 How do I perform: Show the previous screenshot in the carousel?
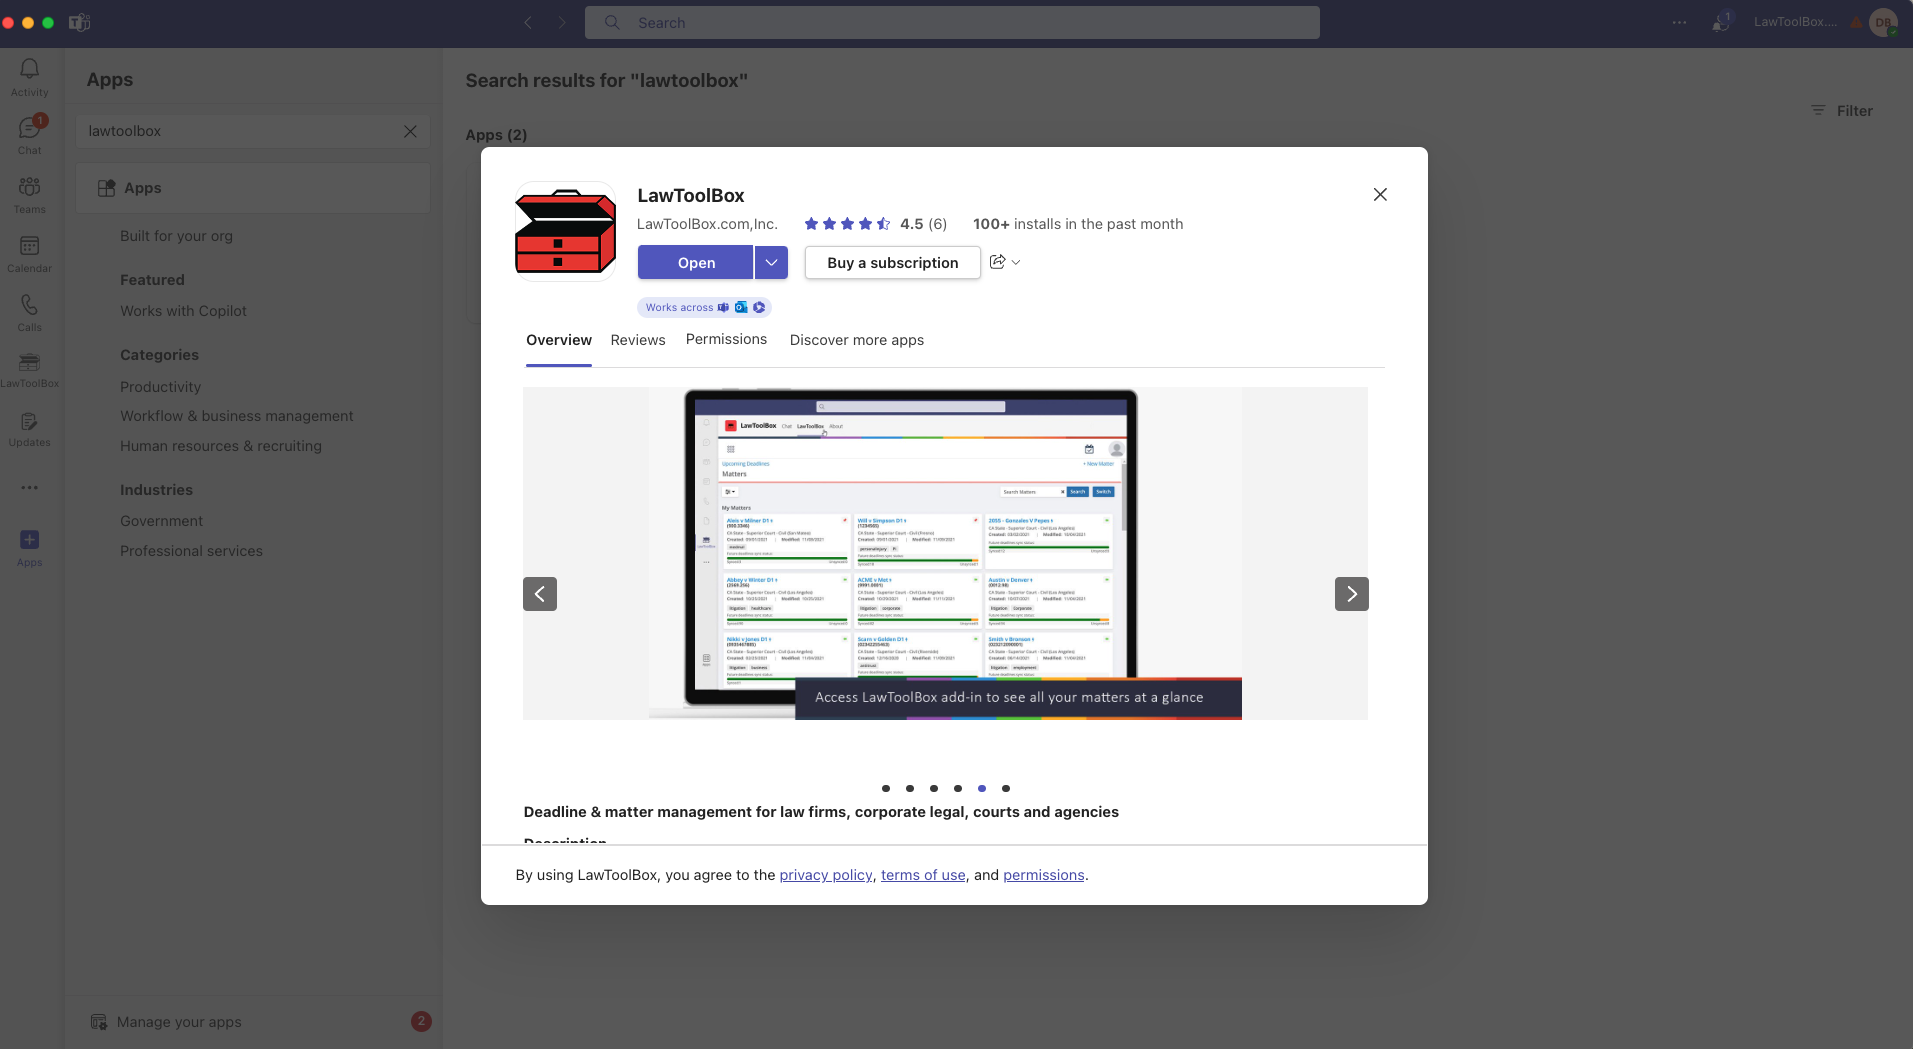[x=540, y=594]
